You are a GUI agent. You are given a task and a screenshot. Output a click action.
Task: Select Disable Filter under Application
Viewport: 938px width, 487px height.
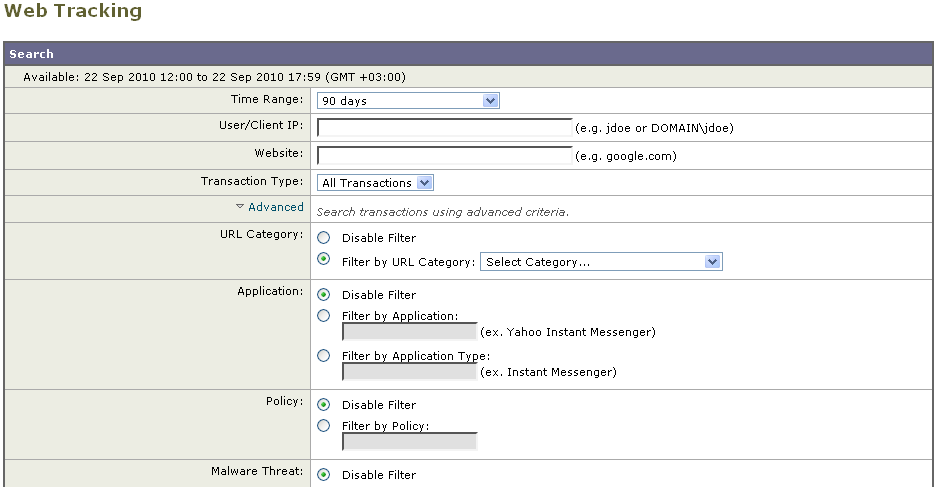pos(324,294)
